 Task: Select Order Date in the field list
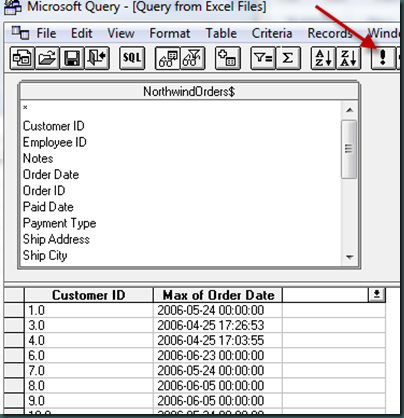tap(51, 174)
